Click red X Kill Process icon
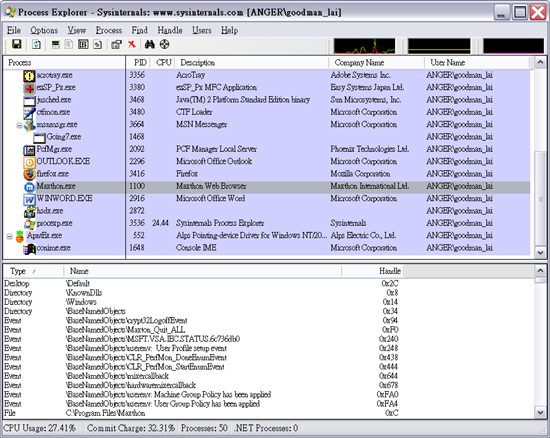Image resolution: width=550 pixels, height=438 pixels. click(x=132, y=44)
